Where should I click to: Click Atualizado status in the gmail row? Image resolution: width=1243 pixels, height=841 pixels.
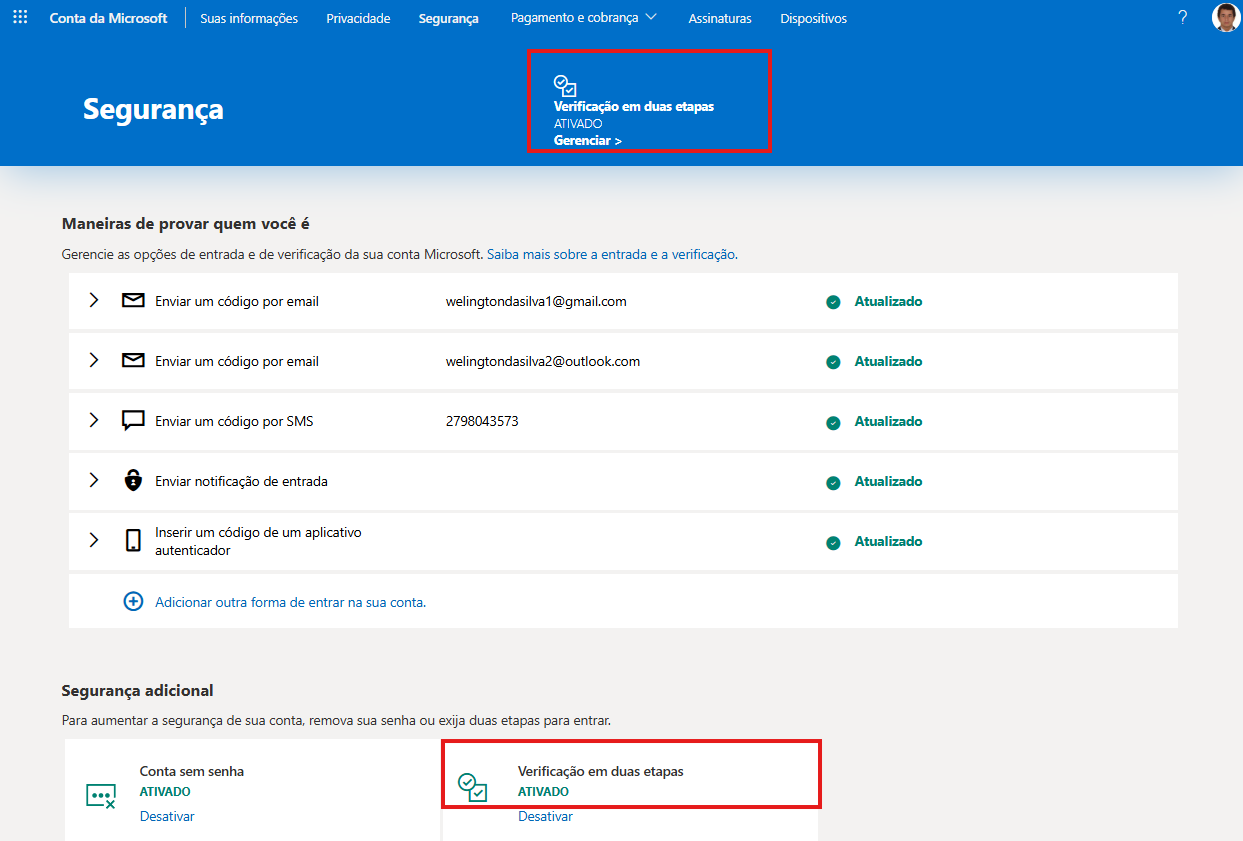tap(888, 301)
